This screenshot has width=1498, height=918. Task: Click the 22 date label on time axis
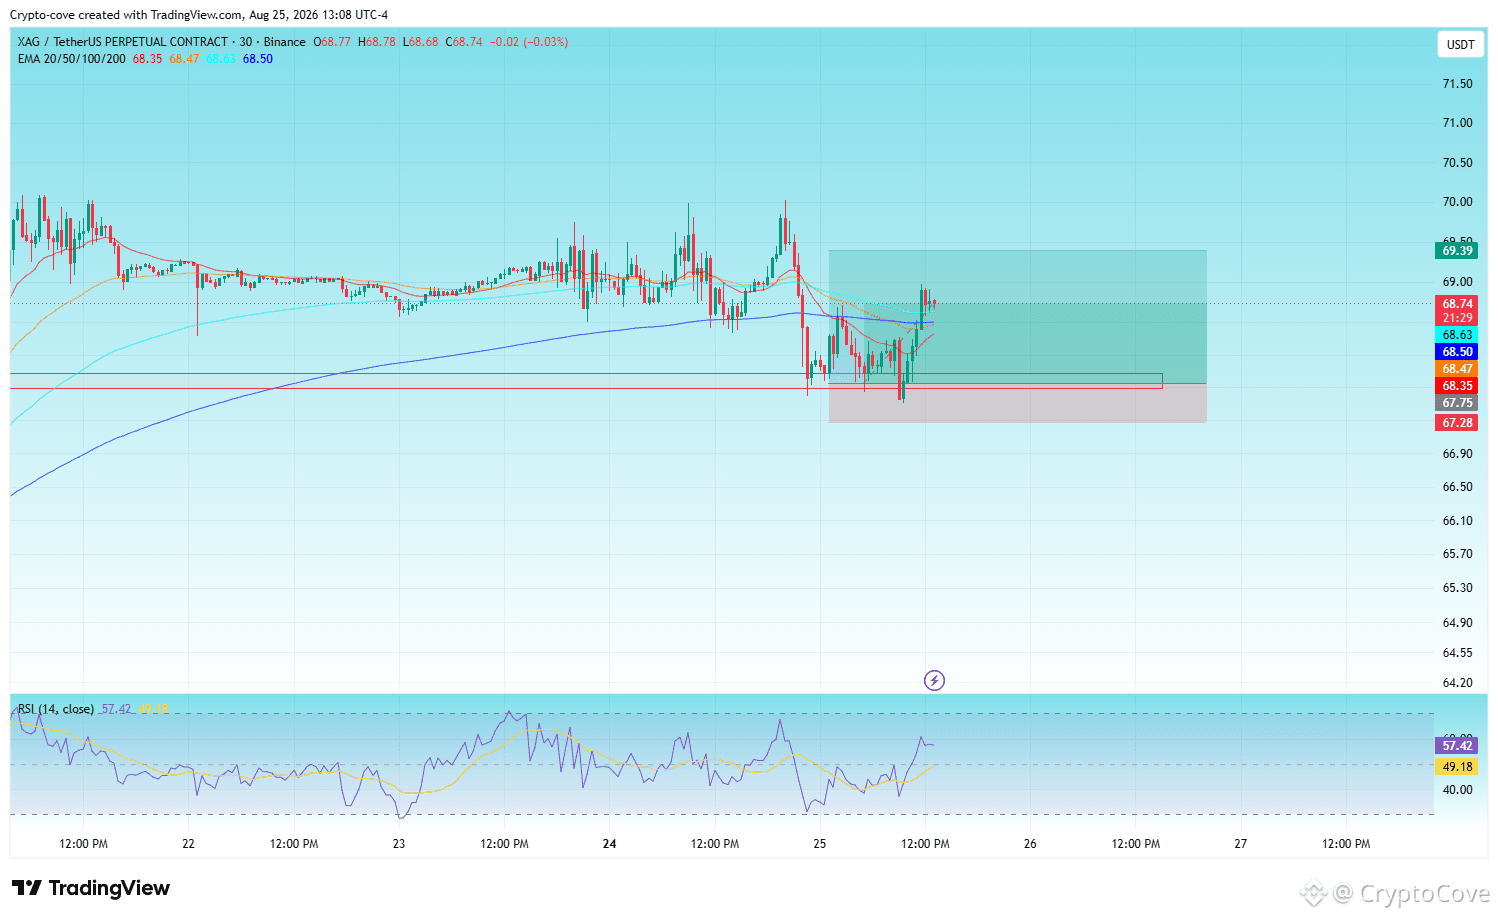pyautogui.click(x=188, y=844)
